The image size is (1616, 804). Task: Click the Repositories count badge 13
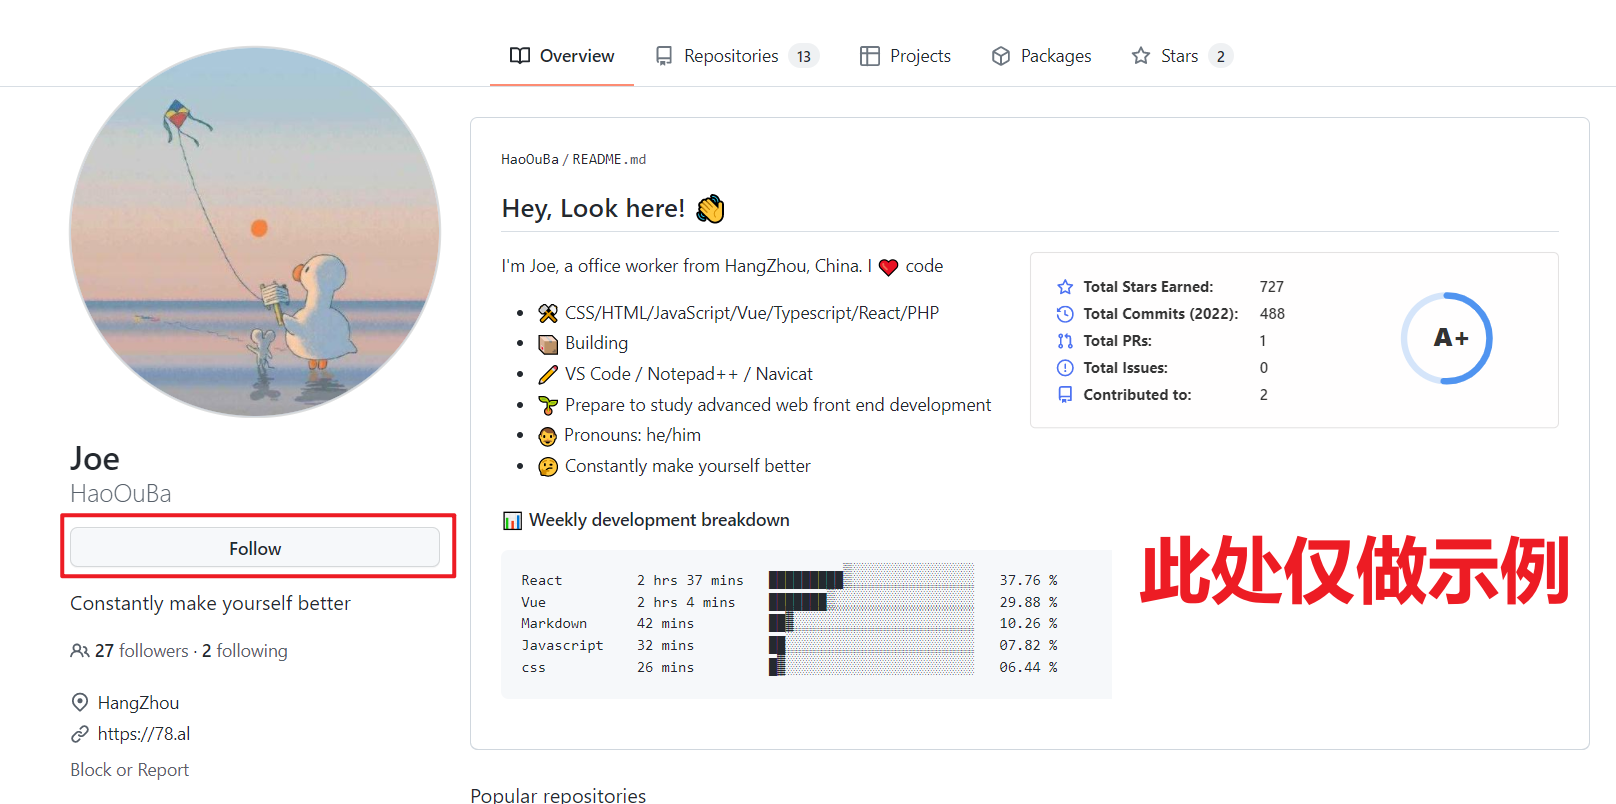coord(804,56)
